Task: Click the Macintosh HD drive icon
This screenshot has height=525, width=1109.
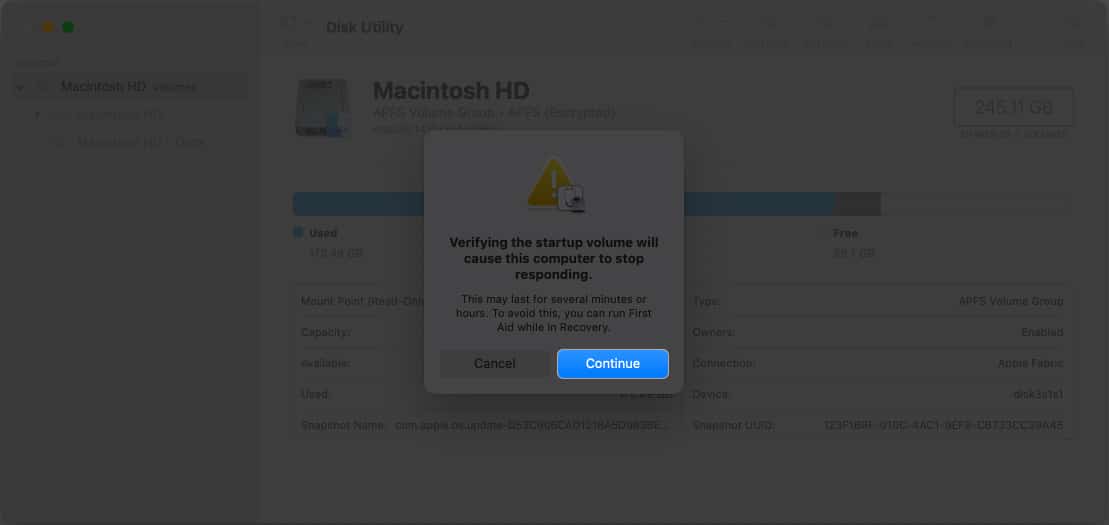Action: pos(323,108)
